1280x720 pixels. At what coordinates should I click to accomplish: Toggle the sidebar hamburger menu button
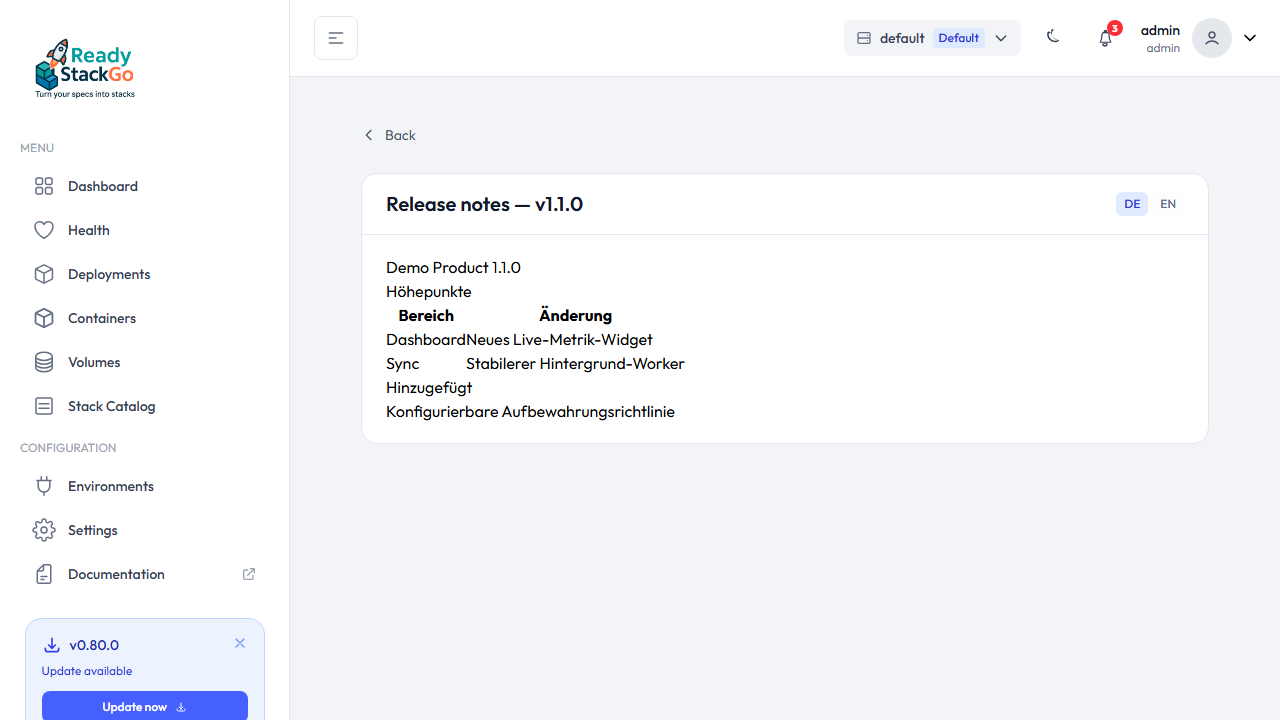pyautogui.click(x=336, y=38)
